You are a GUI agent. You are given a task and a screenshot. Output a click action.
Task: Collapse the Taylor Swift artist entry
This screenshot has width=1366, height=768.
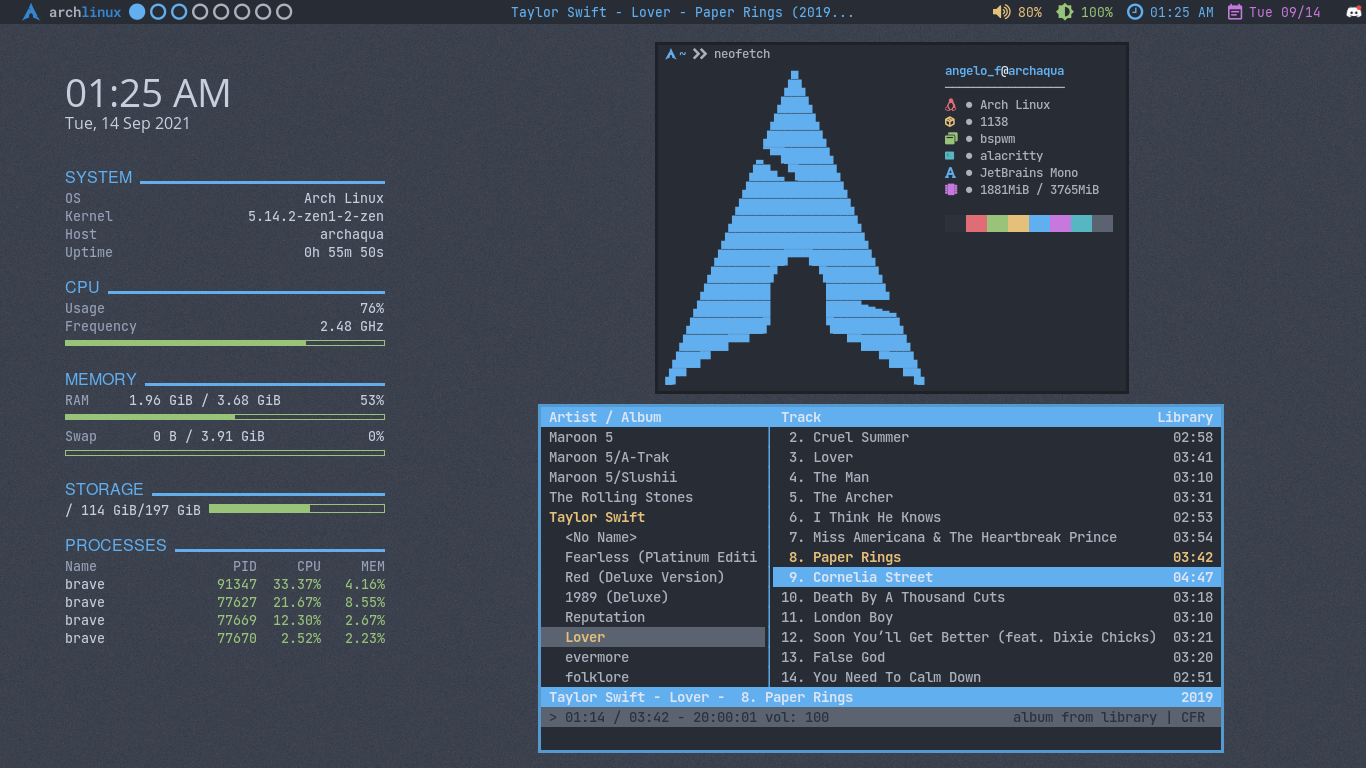click(x=654, y=517)
